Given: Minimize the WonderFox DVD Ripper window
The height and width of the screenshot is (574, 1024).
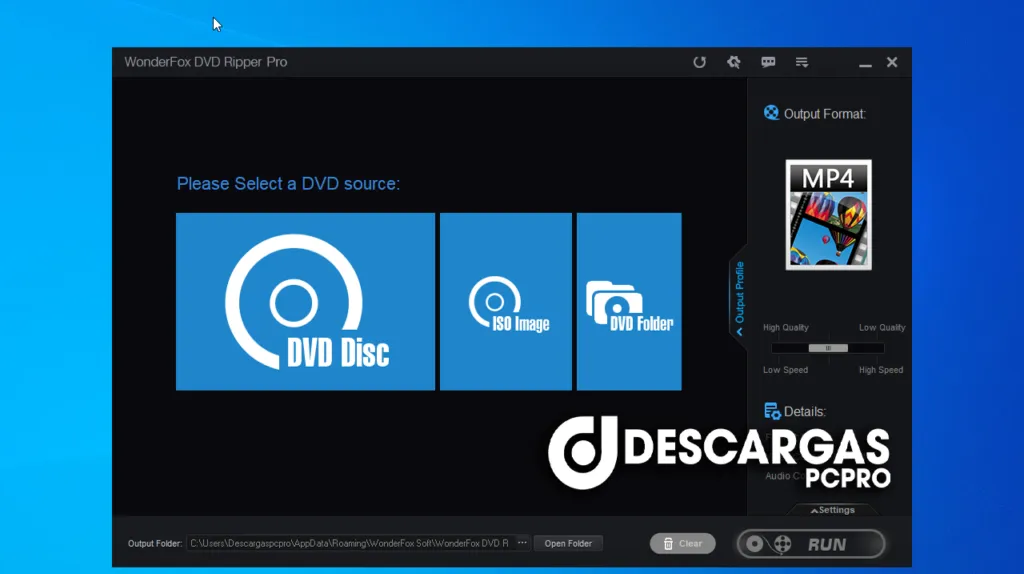Looking at the screenshot, I should tap(865, 63).
